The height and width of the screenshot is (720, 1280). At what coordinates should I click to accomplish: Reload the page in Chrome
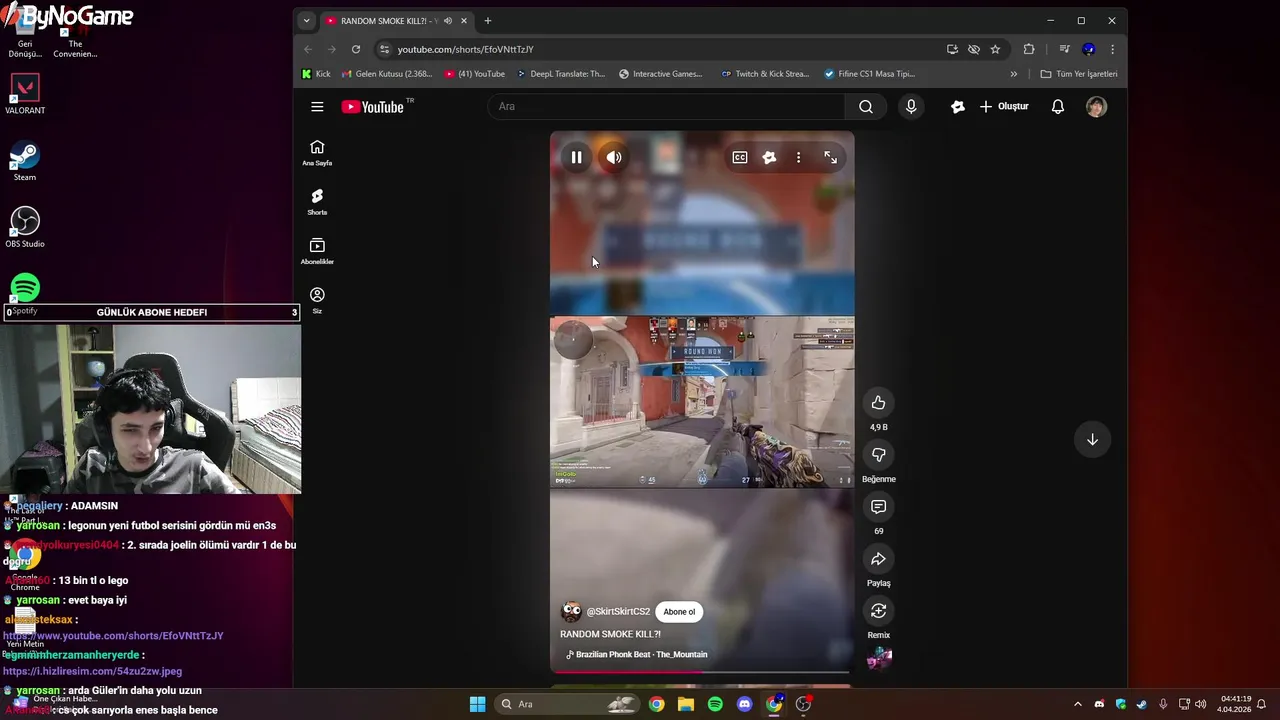[x=356, y=49]
